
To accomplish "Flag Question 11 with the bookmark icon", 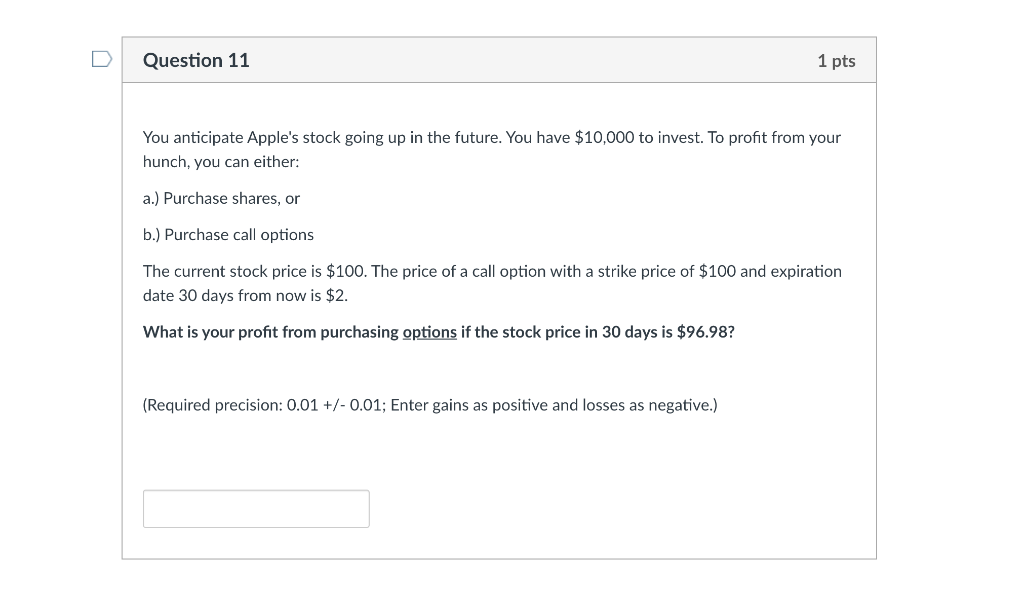I will click(101, 60).
